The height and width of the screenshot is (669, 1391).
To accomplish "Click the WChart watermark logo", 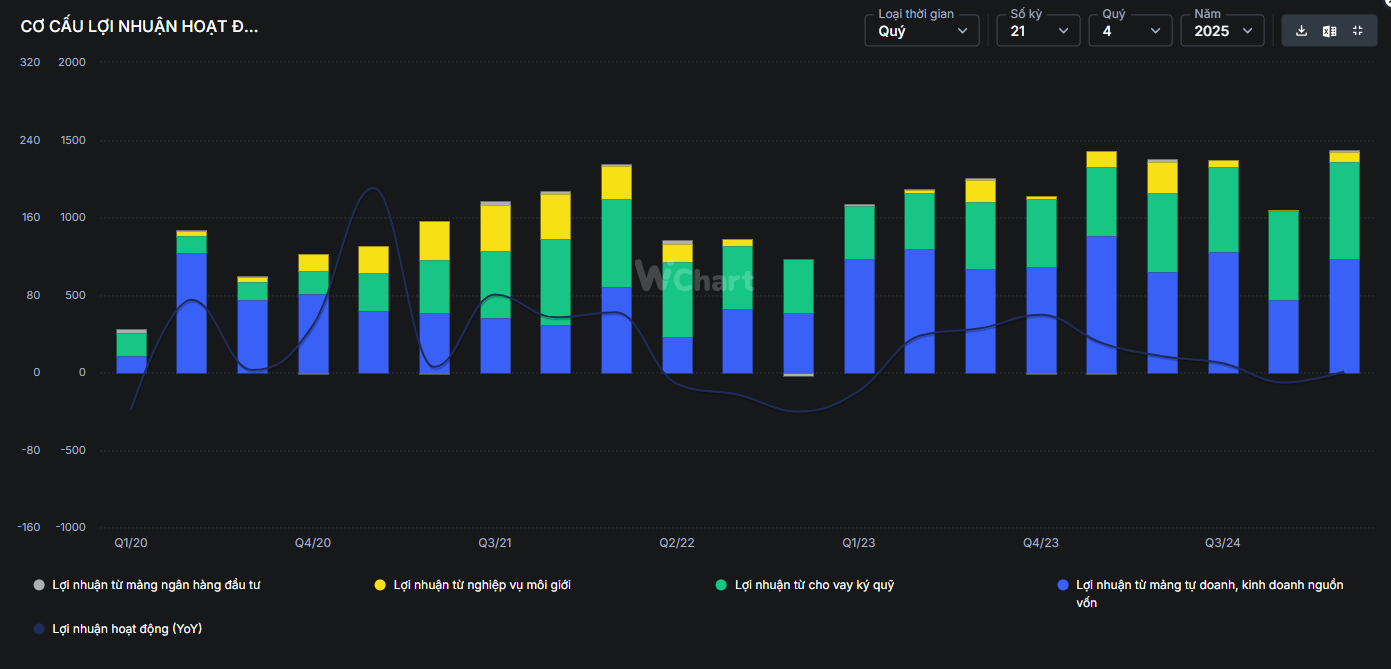I will click(695, 277).
